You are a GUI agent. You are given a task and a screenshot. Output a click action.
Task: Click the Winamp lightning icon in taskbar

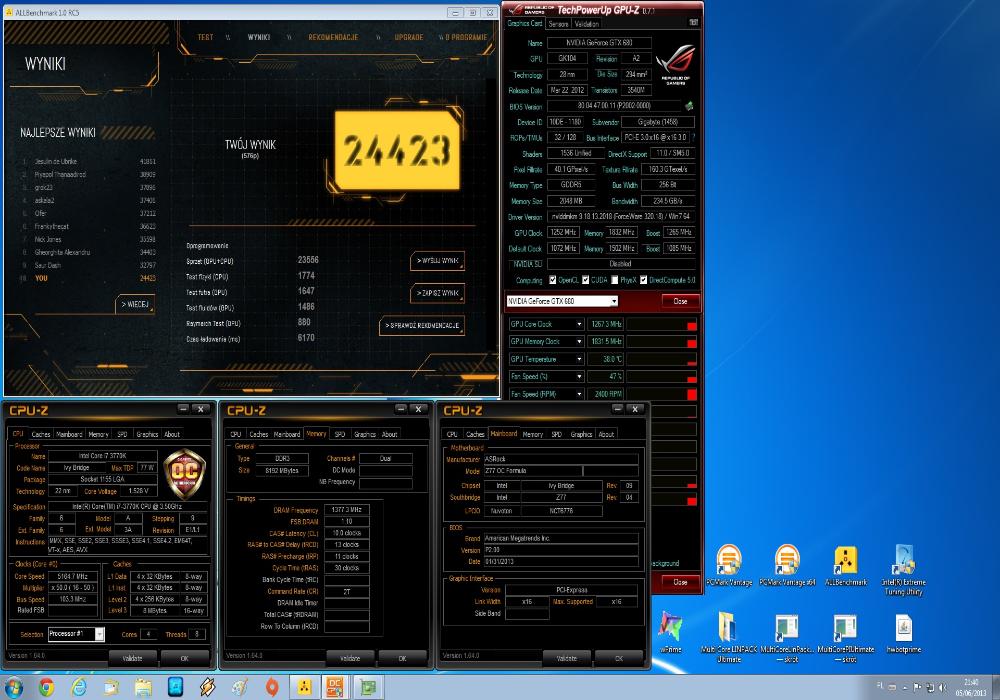pyautogui.click(x=208, y=687)
